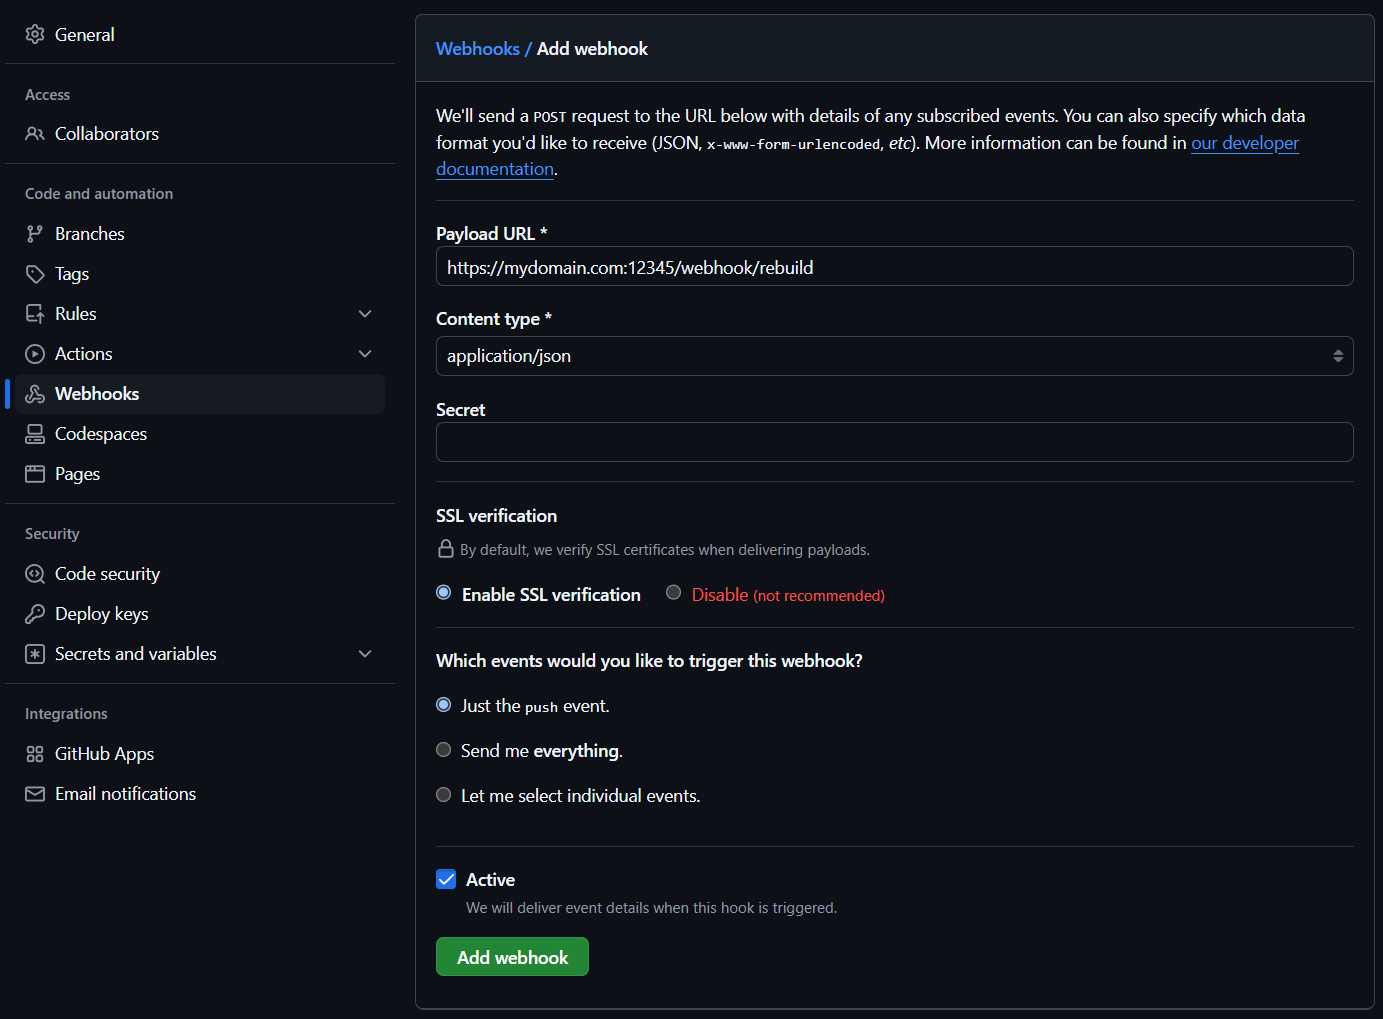Click the General settings gear icon
This screenshot has height=1019, width=1383.
35,35
